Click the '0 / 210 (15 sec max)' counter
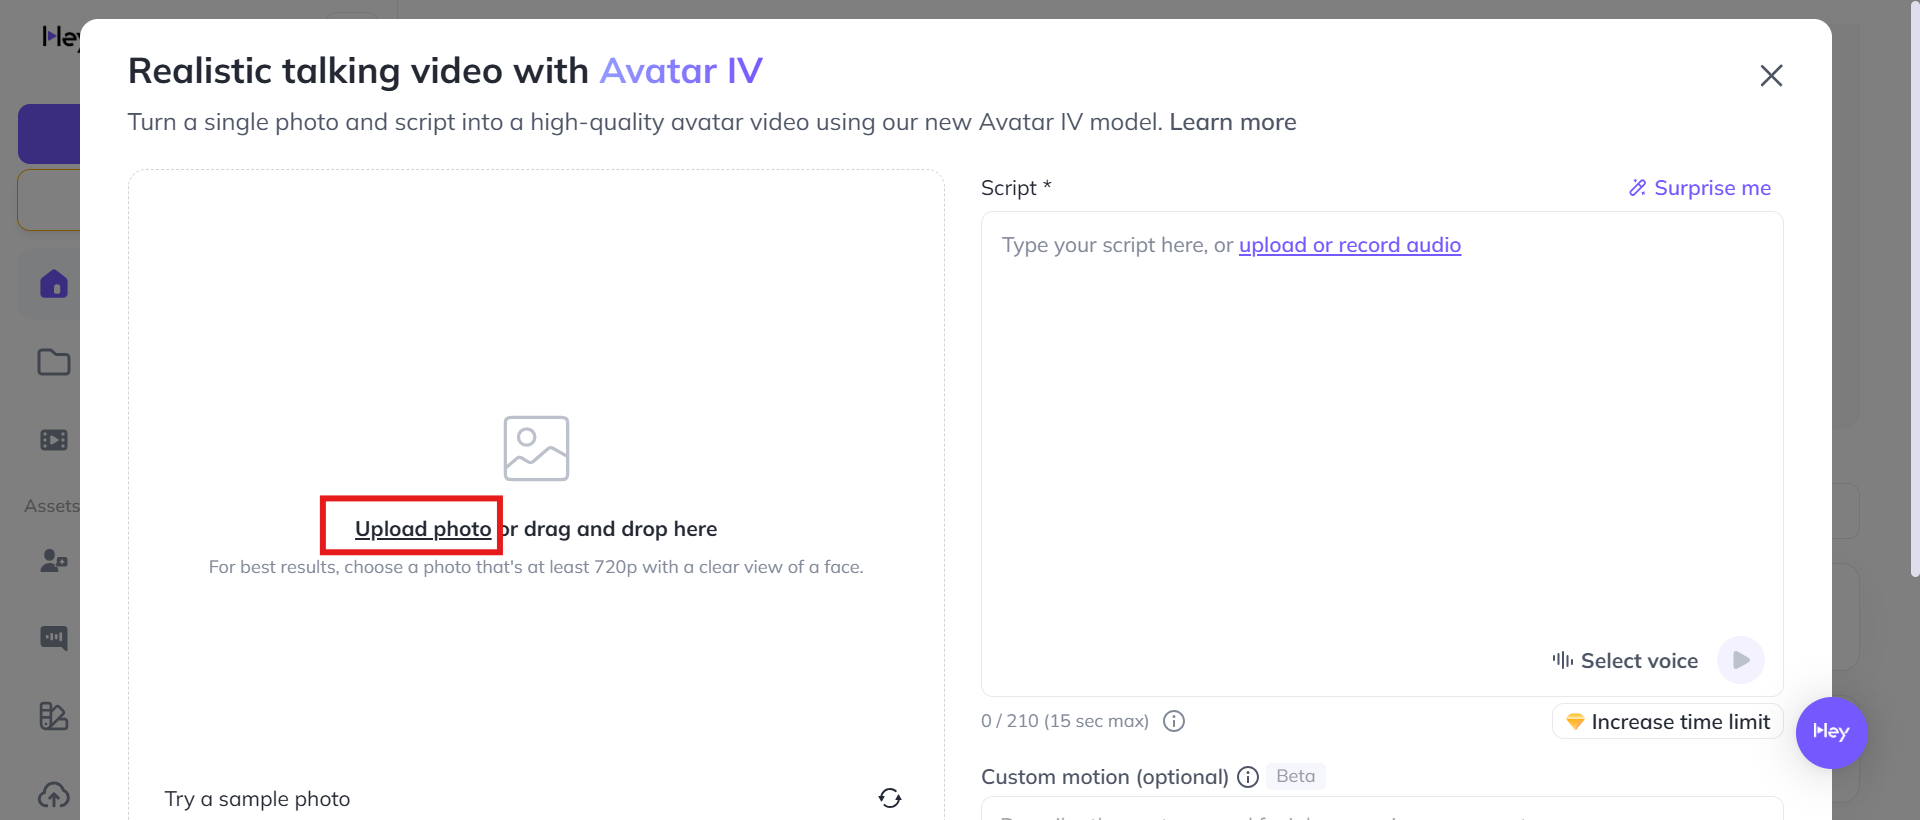 coord(1065,721)
